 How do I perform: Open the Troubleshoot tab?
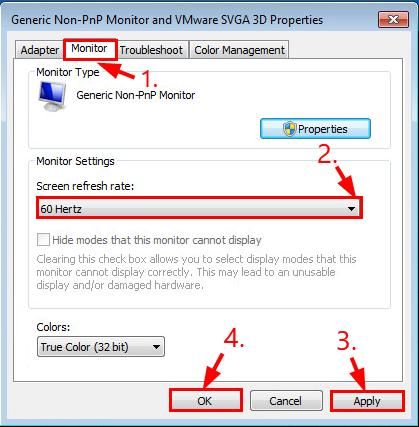[x=151, y=50]
